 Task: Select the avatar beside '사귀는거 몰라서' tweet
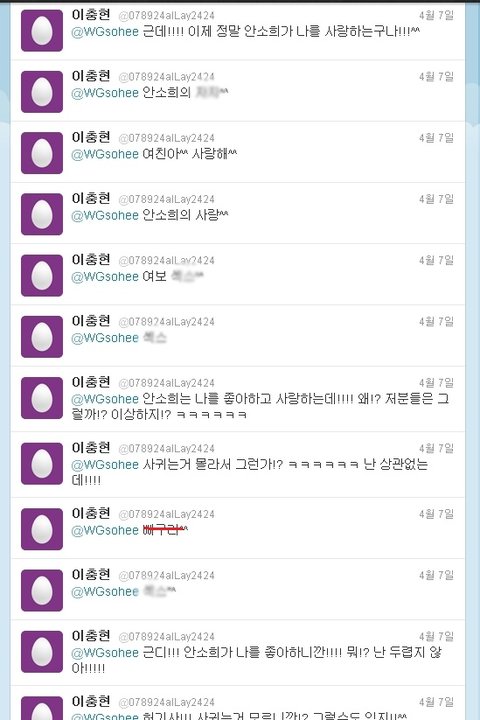[x=42, y=463]
